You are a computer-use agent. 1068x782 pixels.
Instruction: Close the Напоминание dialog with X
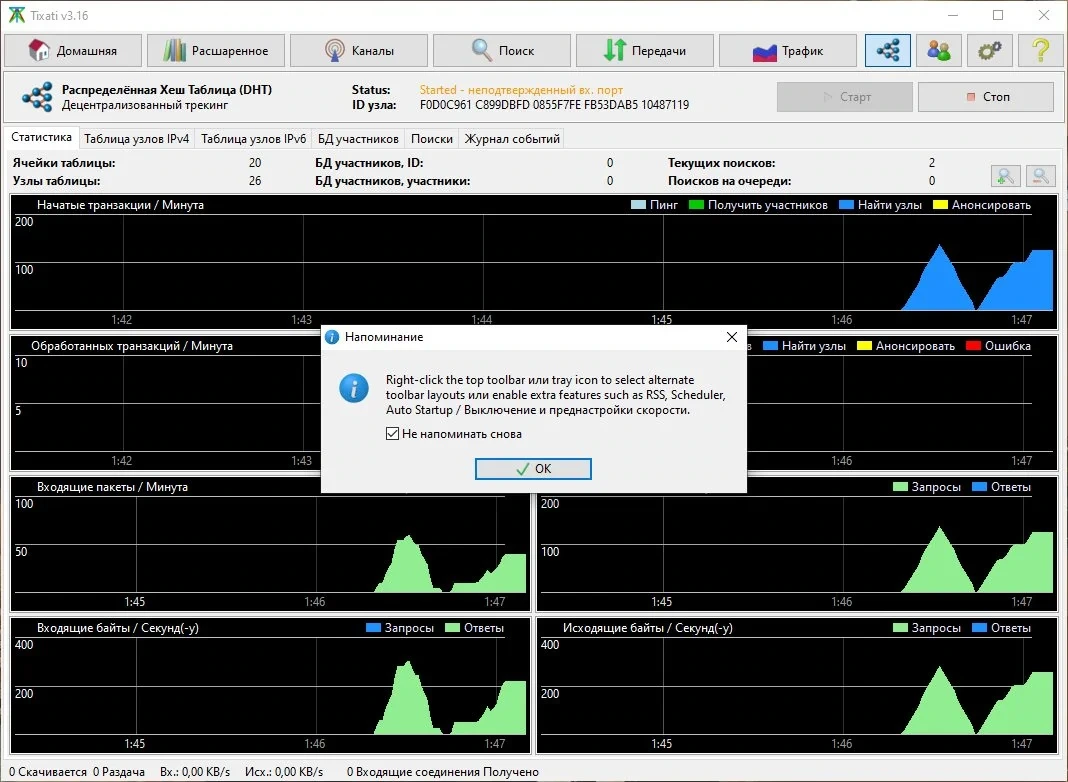click(732, 337)
